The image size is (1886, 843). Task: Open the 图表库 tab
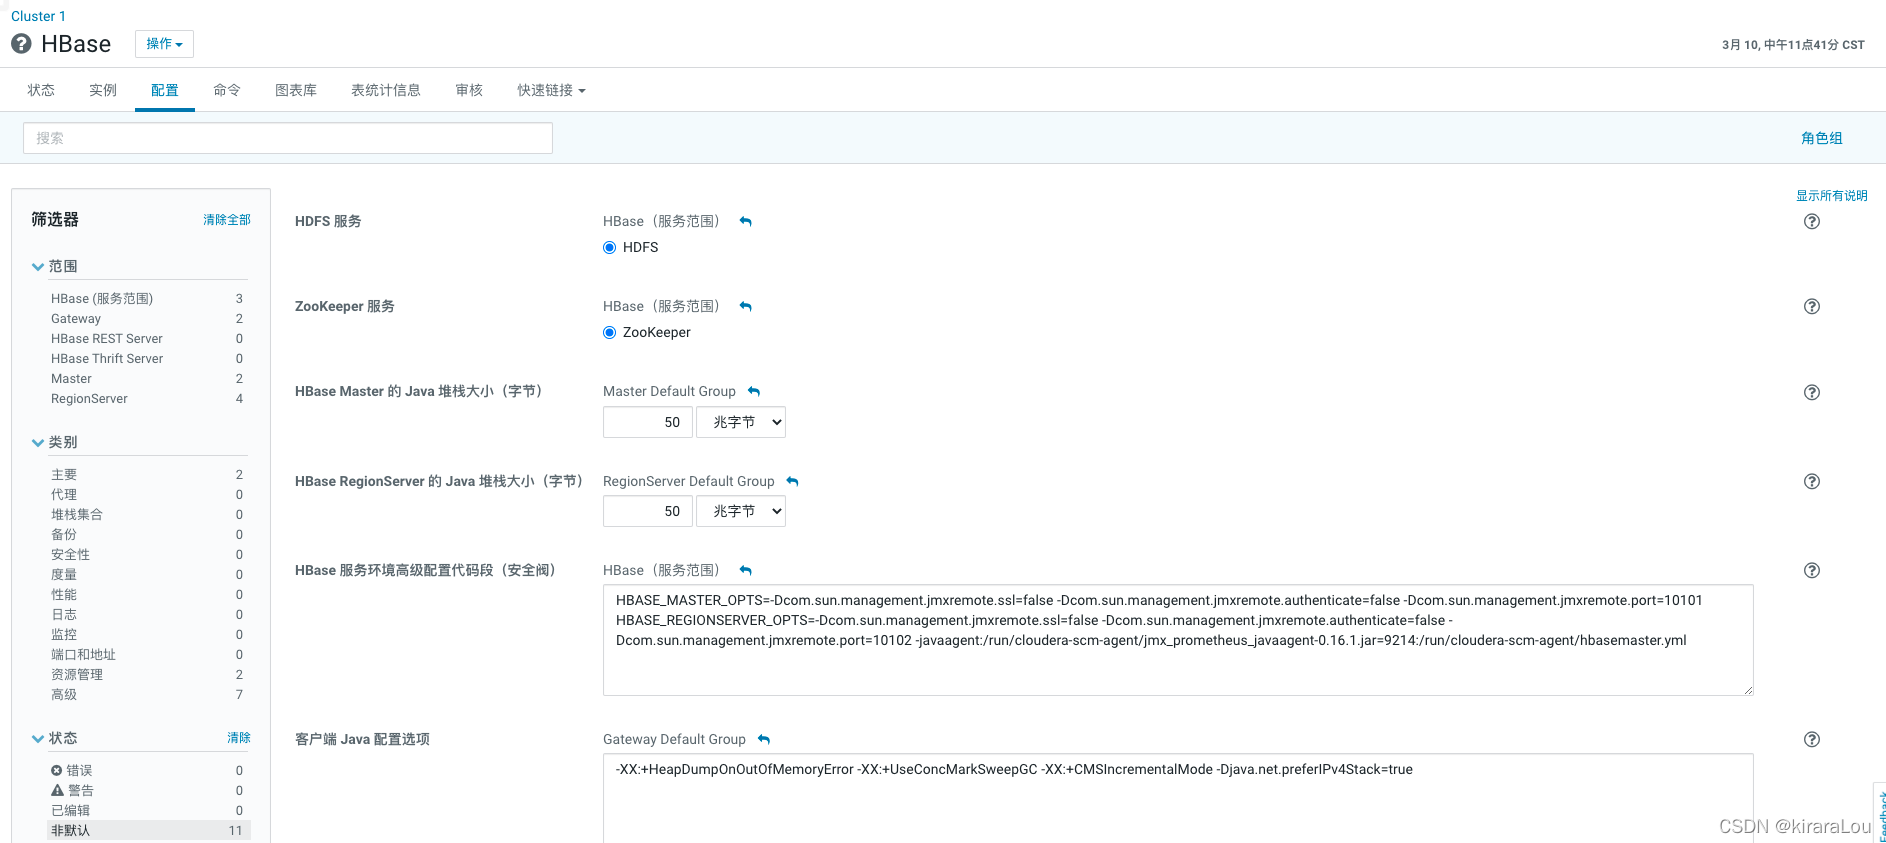(296, 90)
